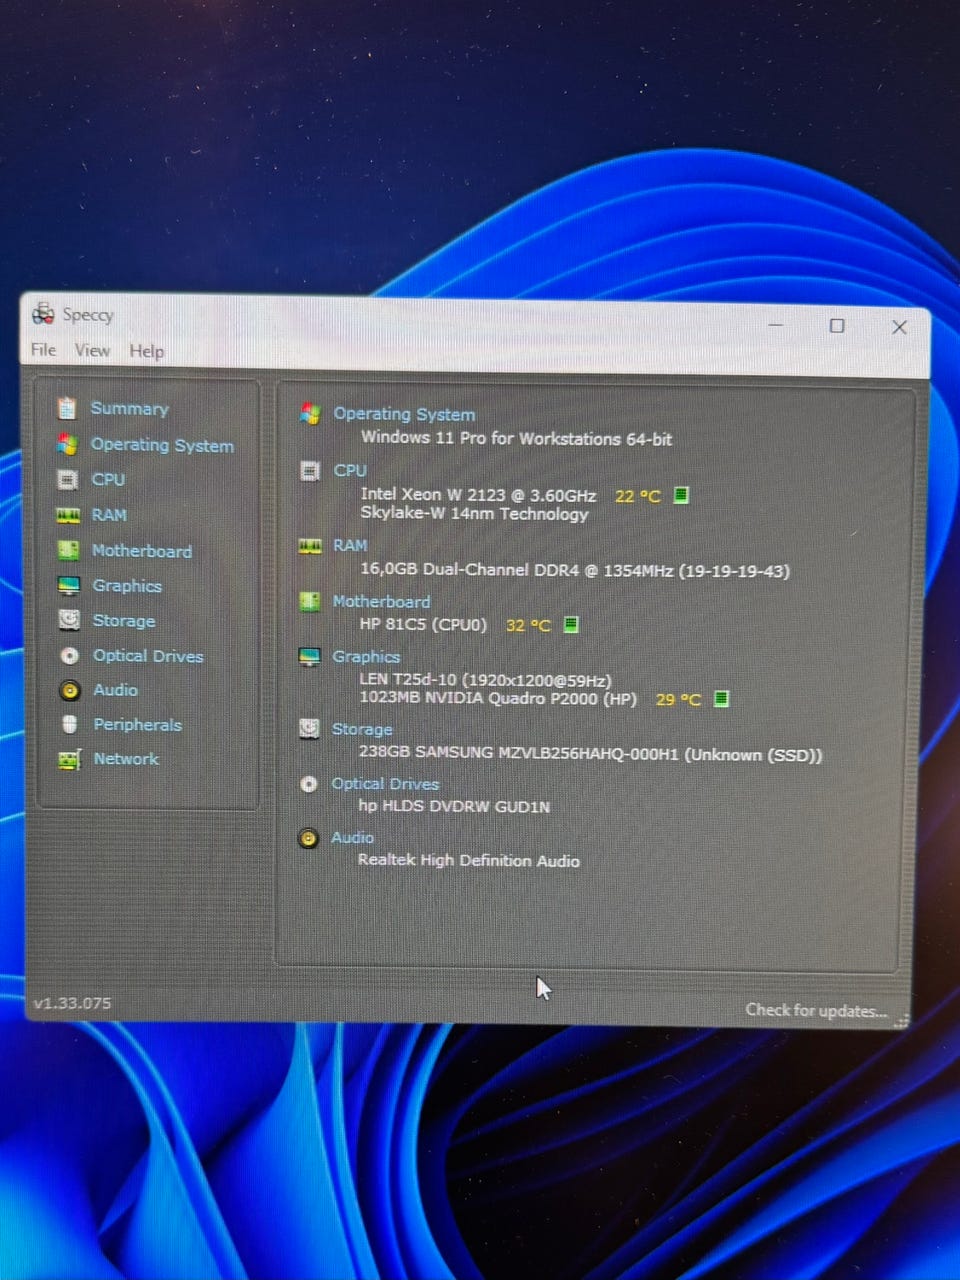Click the drive icon beside Storage heading
Viewport: 960px width, 1280px height.
[x=310, y=729]
